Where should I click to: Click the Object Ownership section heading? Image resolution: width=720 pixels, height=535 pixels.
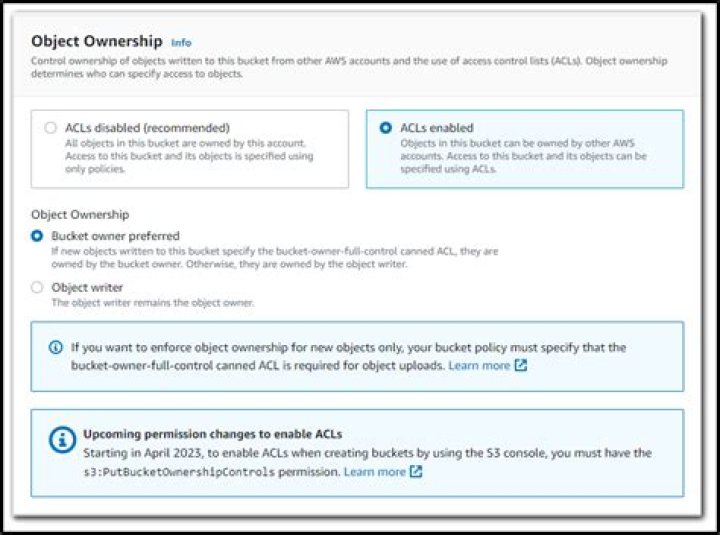[x=96, y=41]
